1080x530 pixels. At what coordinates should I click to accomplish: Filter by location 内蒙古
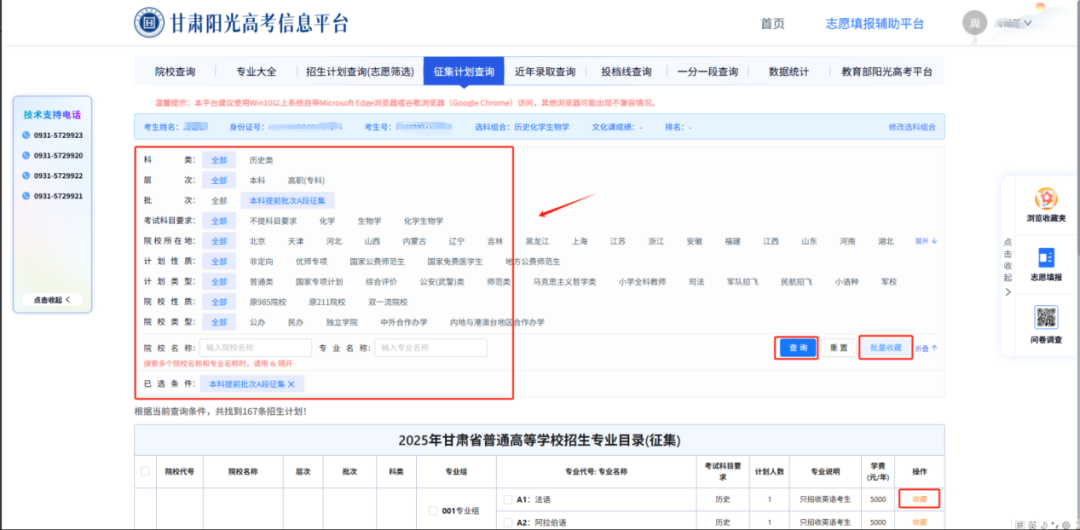[x=415, y=241]
